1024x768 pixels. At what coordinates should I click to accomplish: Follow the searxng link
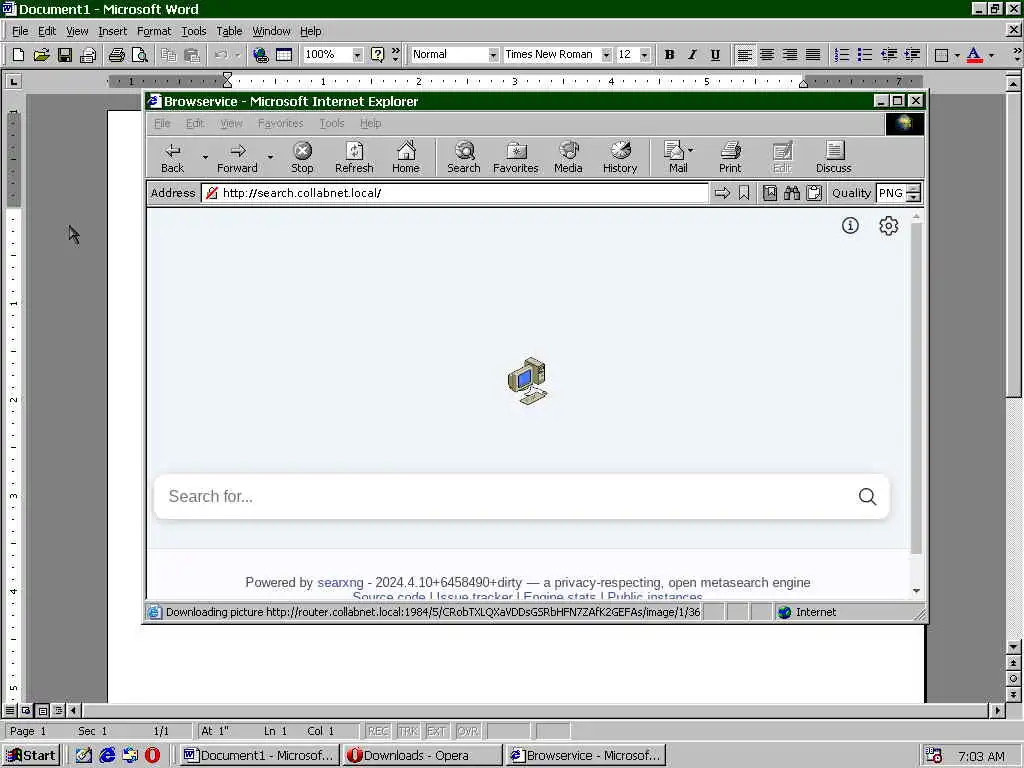click(x=340, y=583)
